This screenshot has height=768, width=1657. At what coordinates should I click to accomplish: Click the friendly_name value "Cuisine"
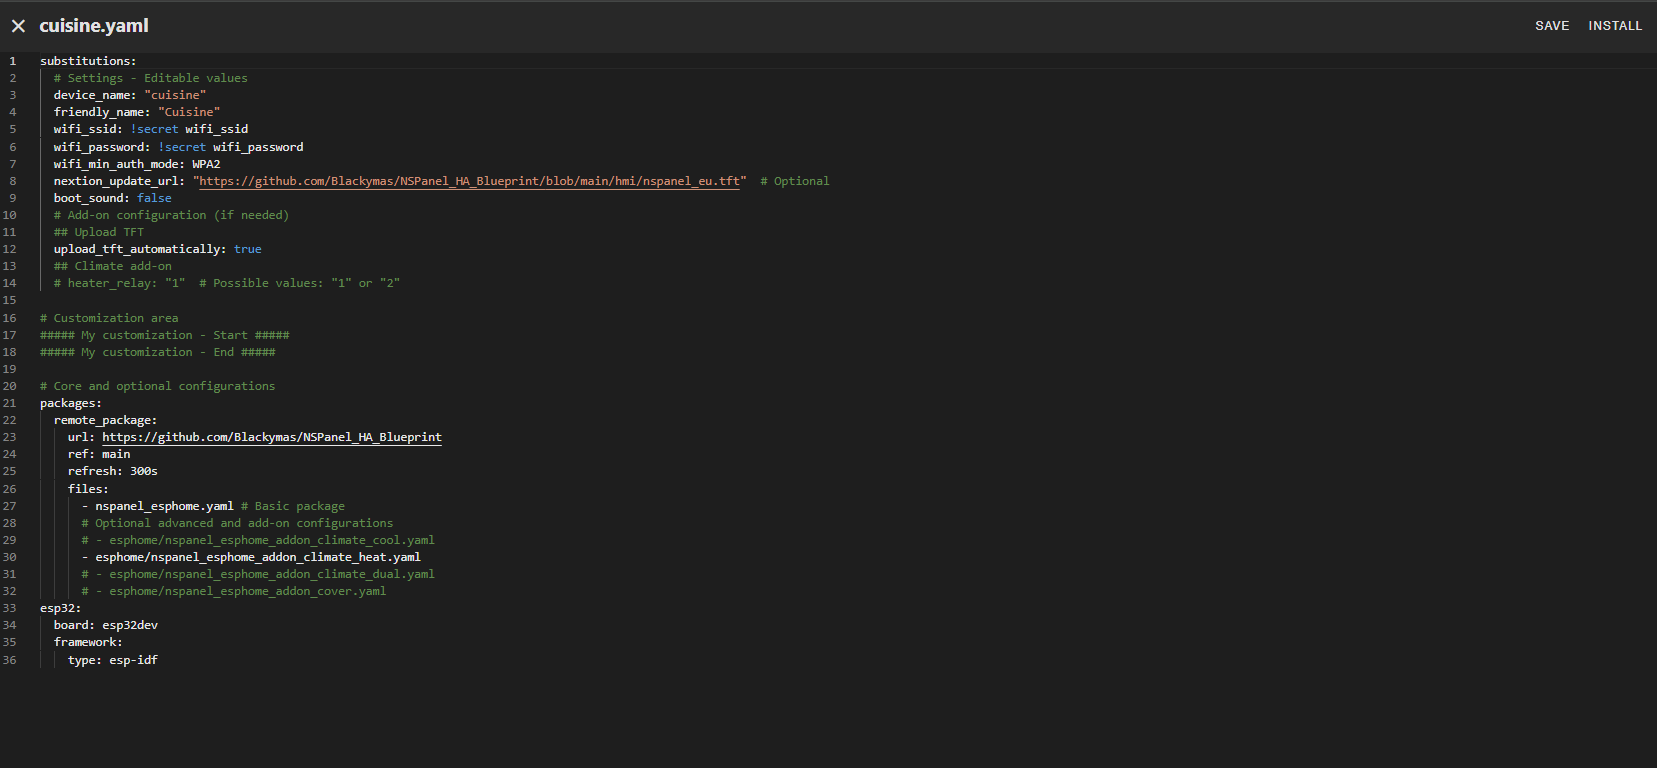pyautogui.click(x=189, y=112)
